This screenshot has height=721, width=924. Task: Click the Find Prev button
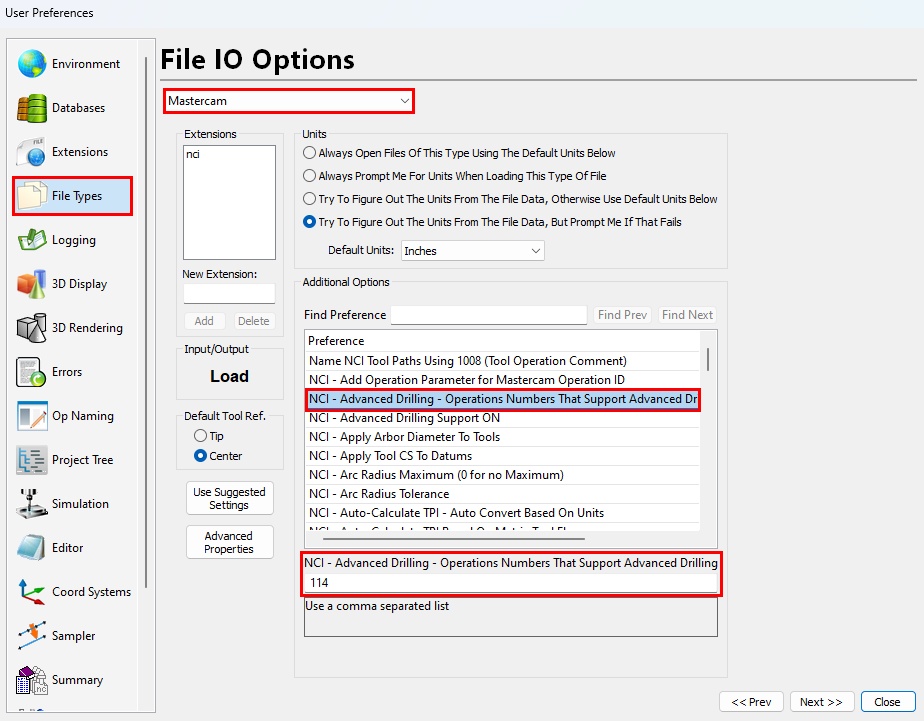622,315
